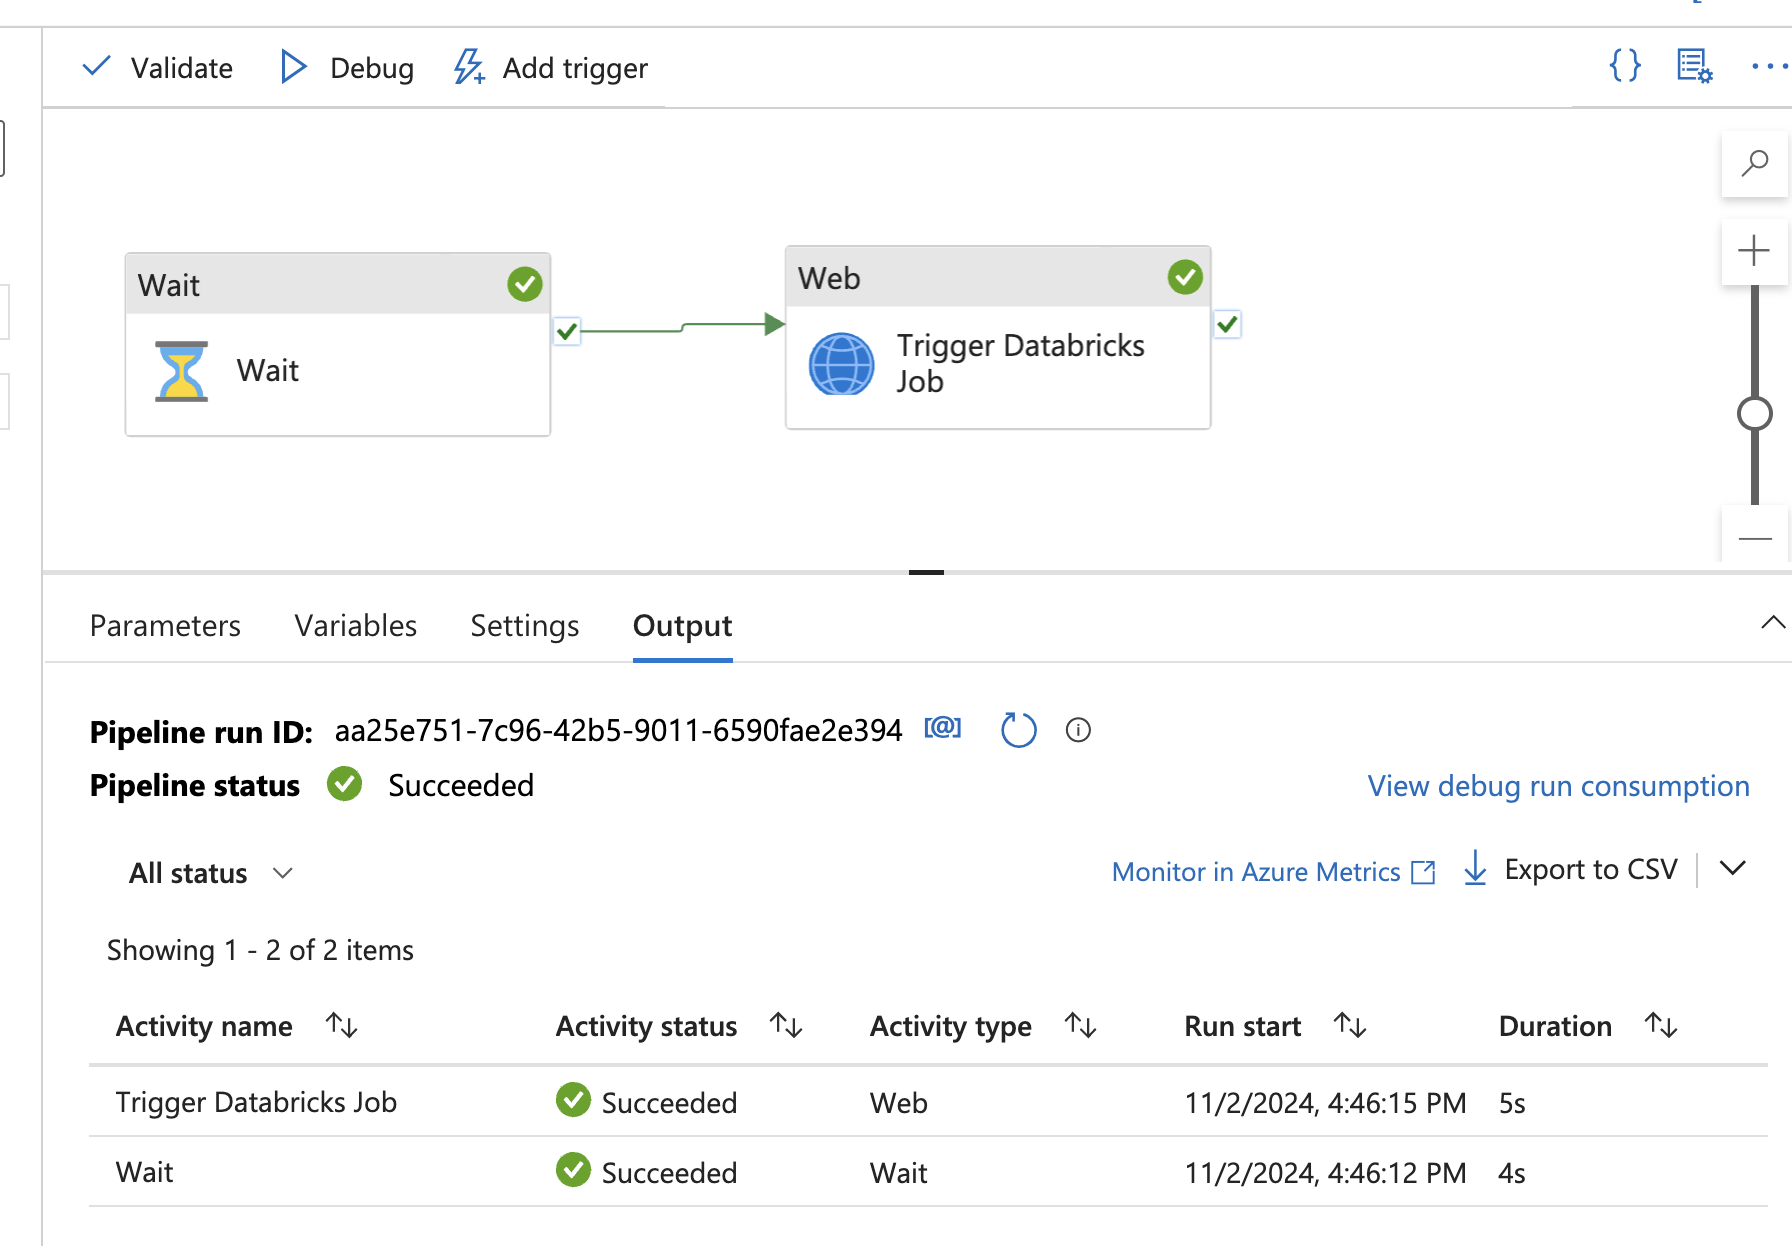The image size is (1792, 1246).
Task: Expand the Export to CSV dropdown arrow
Action: pos(1733,869)
